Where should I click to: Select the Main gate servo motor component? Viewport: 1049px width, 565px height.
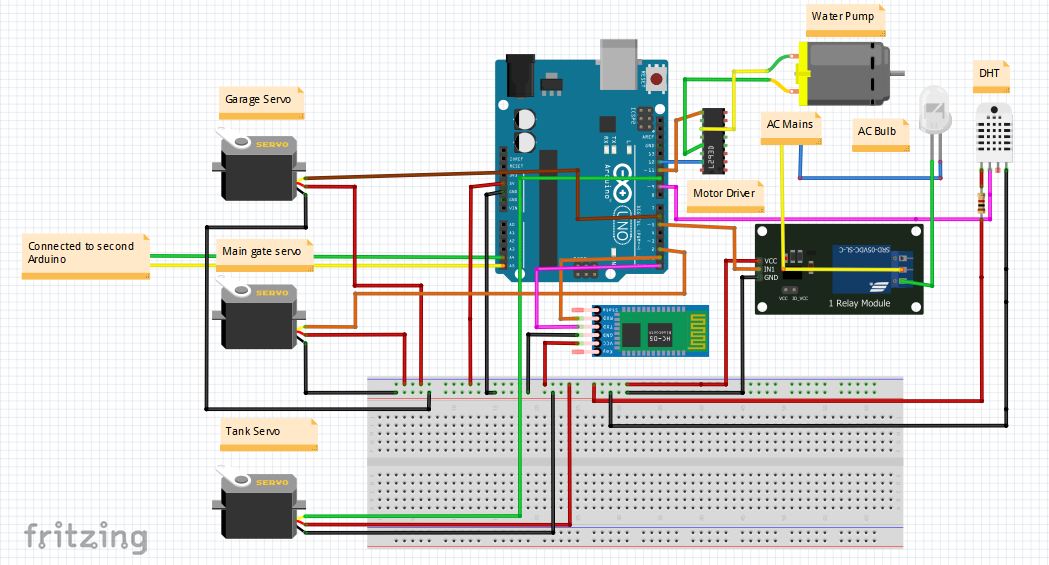tap(259, 312)
